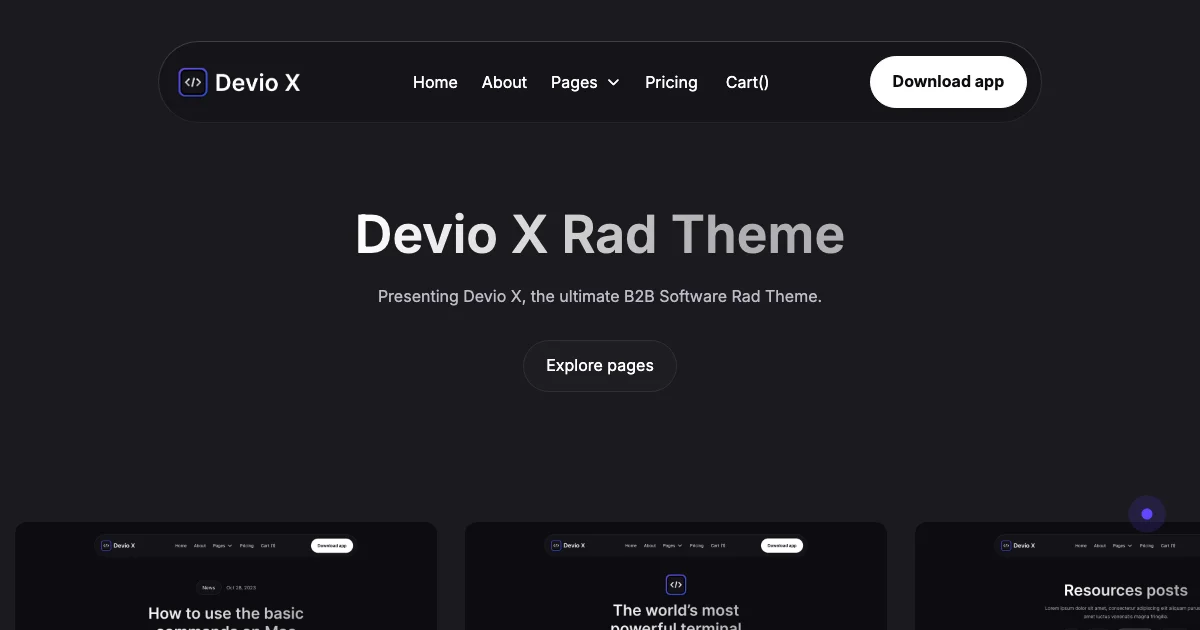Click the Explore pages button
This screenshot has width=1200, height=630.
click(x=600, y=366)
